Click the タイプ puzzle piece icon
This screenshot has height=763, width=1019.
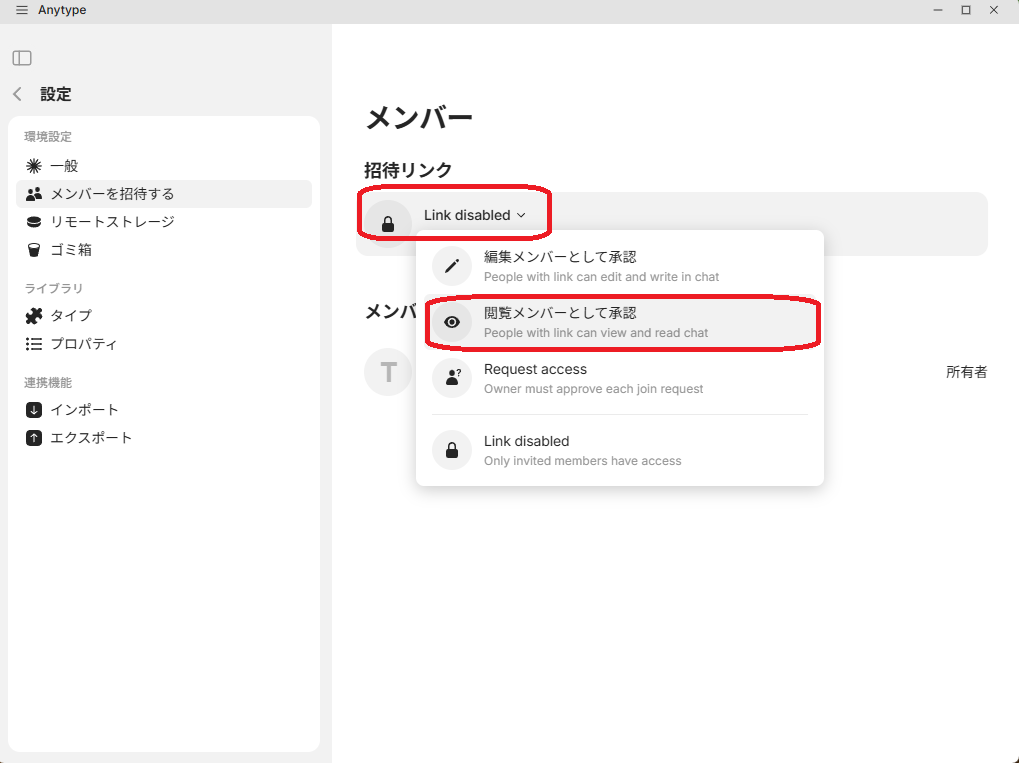point(34,316)
